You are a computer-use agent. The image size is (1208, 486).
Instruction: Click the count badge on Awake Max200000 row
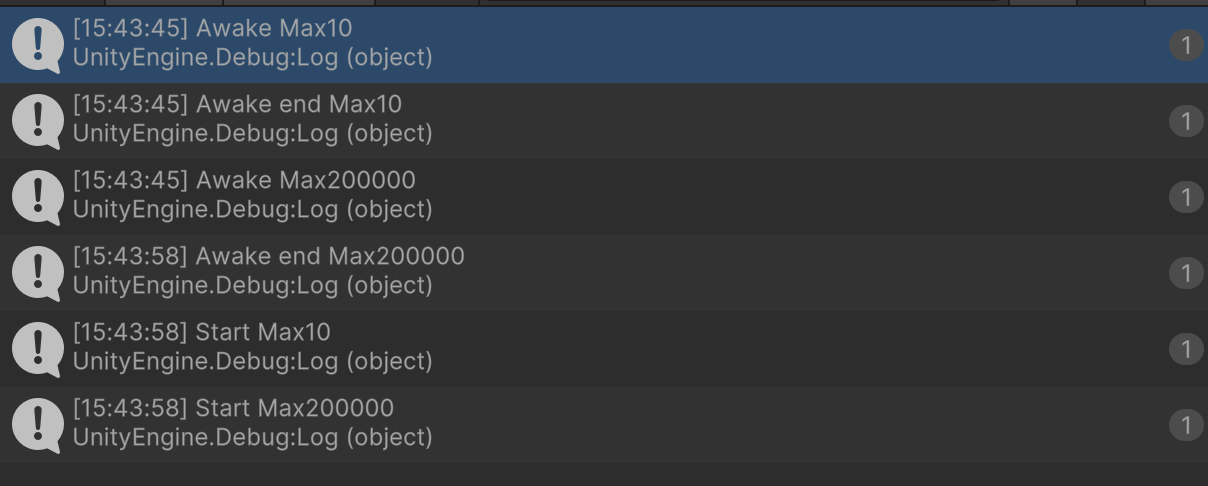[x=1186, y=197]
